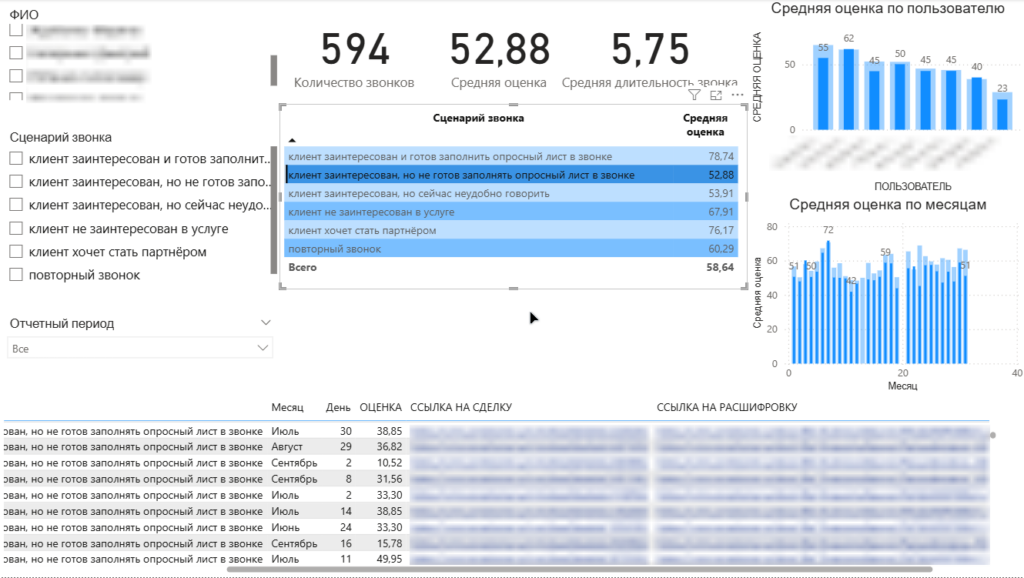
Task: Click score cell 49,95
Action: pos(389,559)
